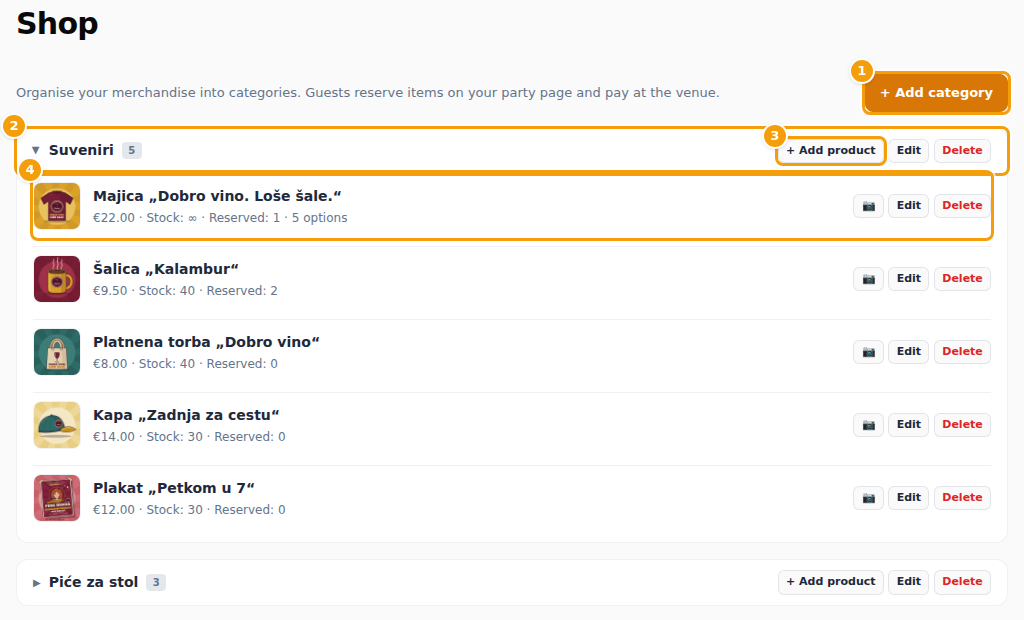Click Kapa „Zadnja za cestu“ name
Image resolution: width=1024 pixels, height=620 pixels.
tap(186, 416)
